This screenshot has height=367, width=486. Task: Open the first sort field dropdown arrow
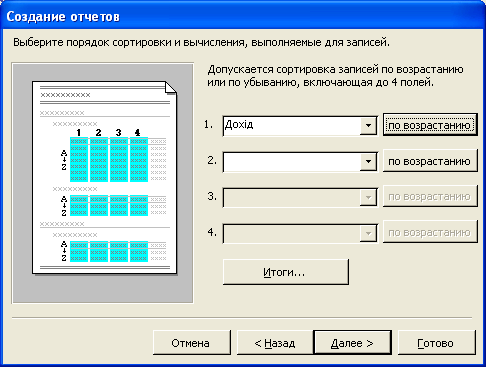point(368,126)
